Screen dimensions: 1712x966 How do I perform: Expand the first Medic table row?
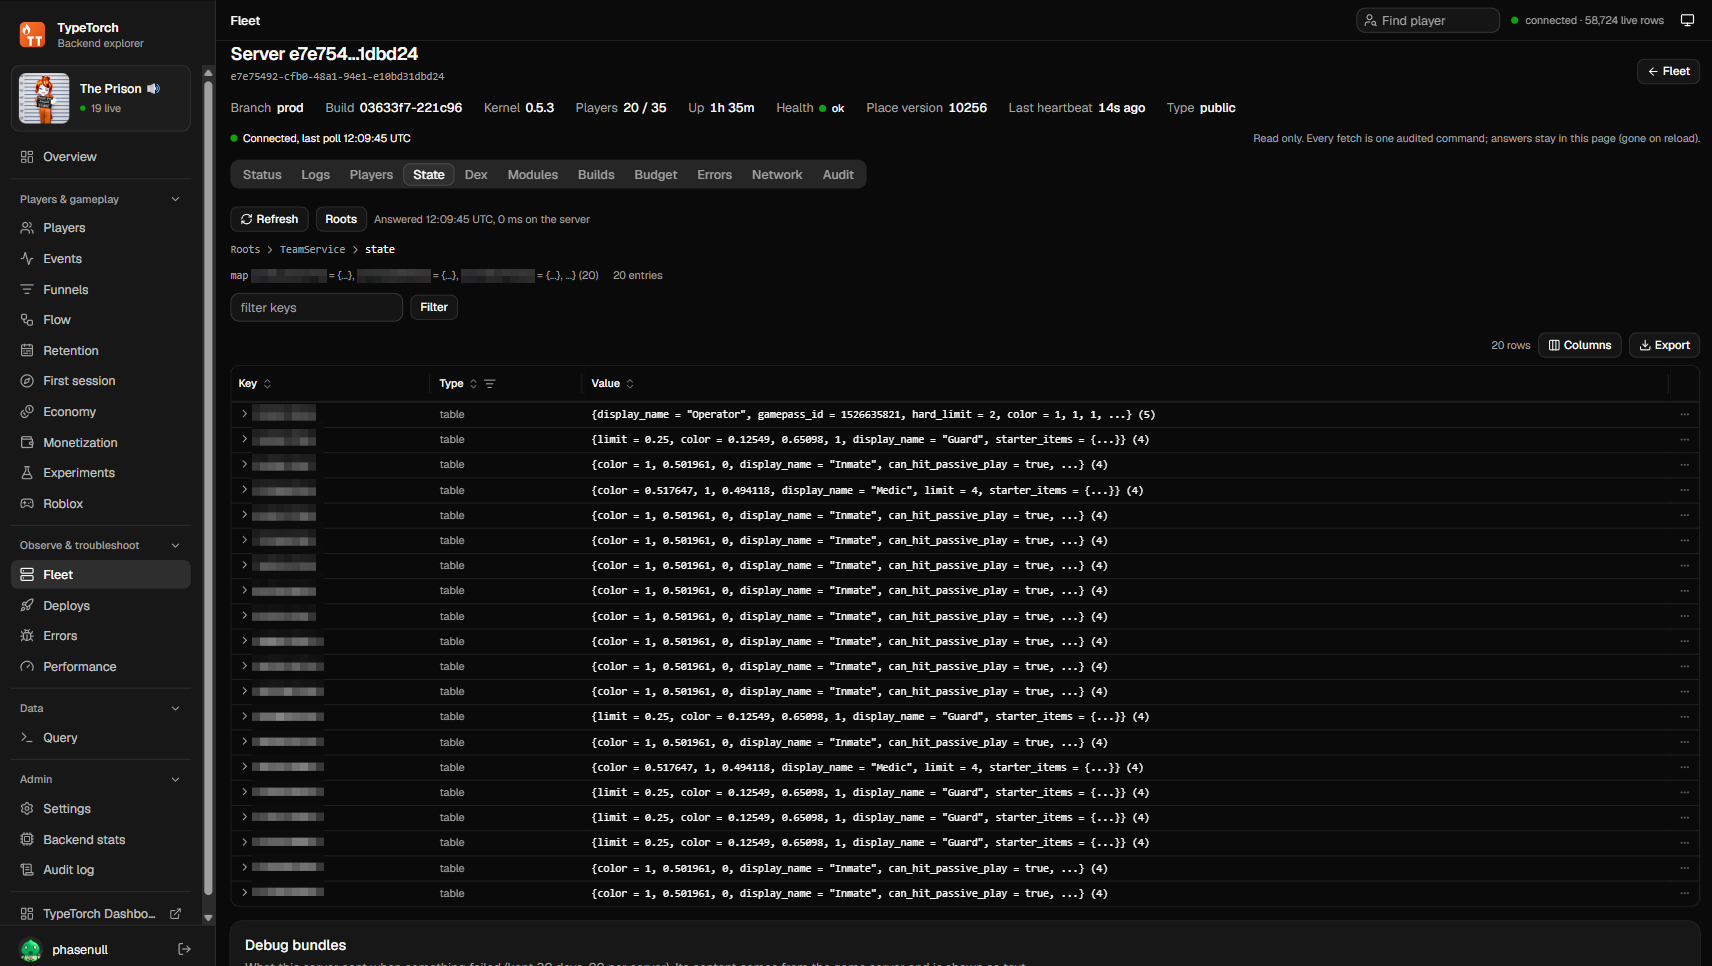pos(244,490)
